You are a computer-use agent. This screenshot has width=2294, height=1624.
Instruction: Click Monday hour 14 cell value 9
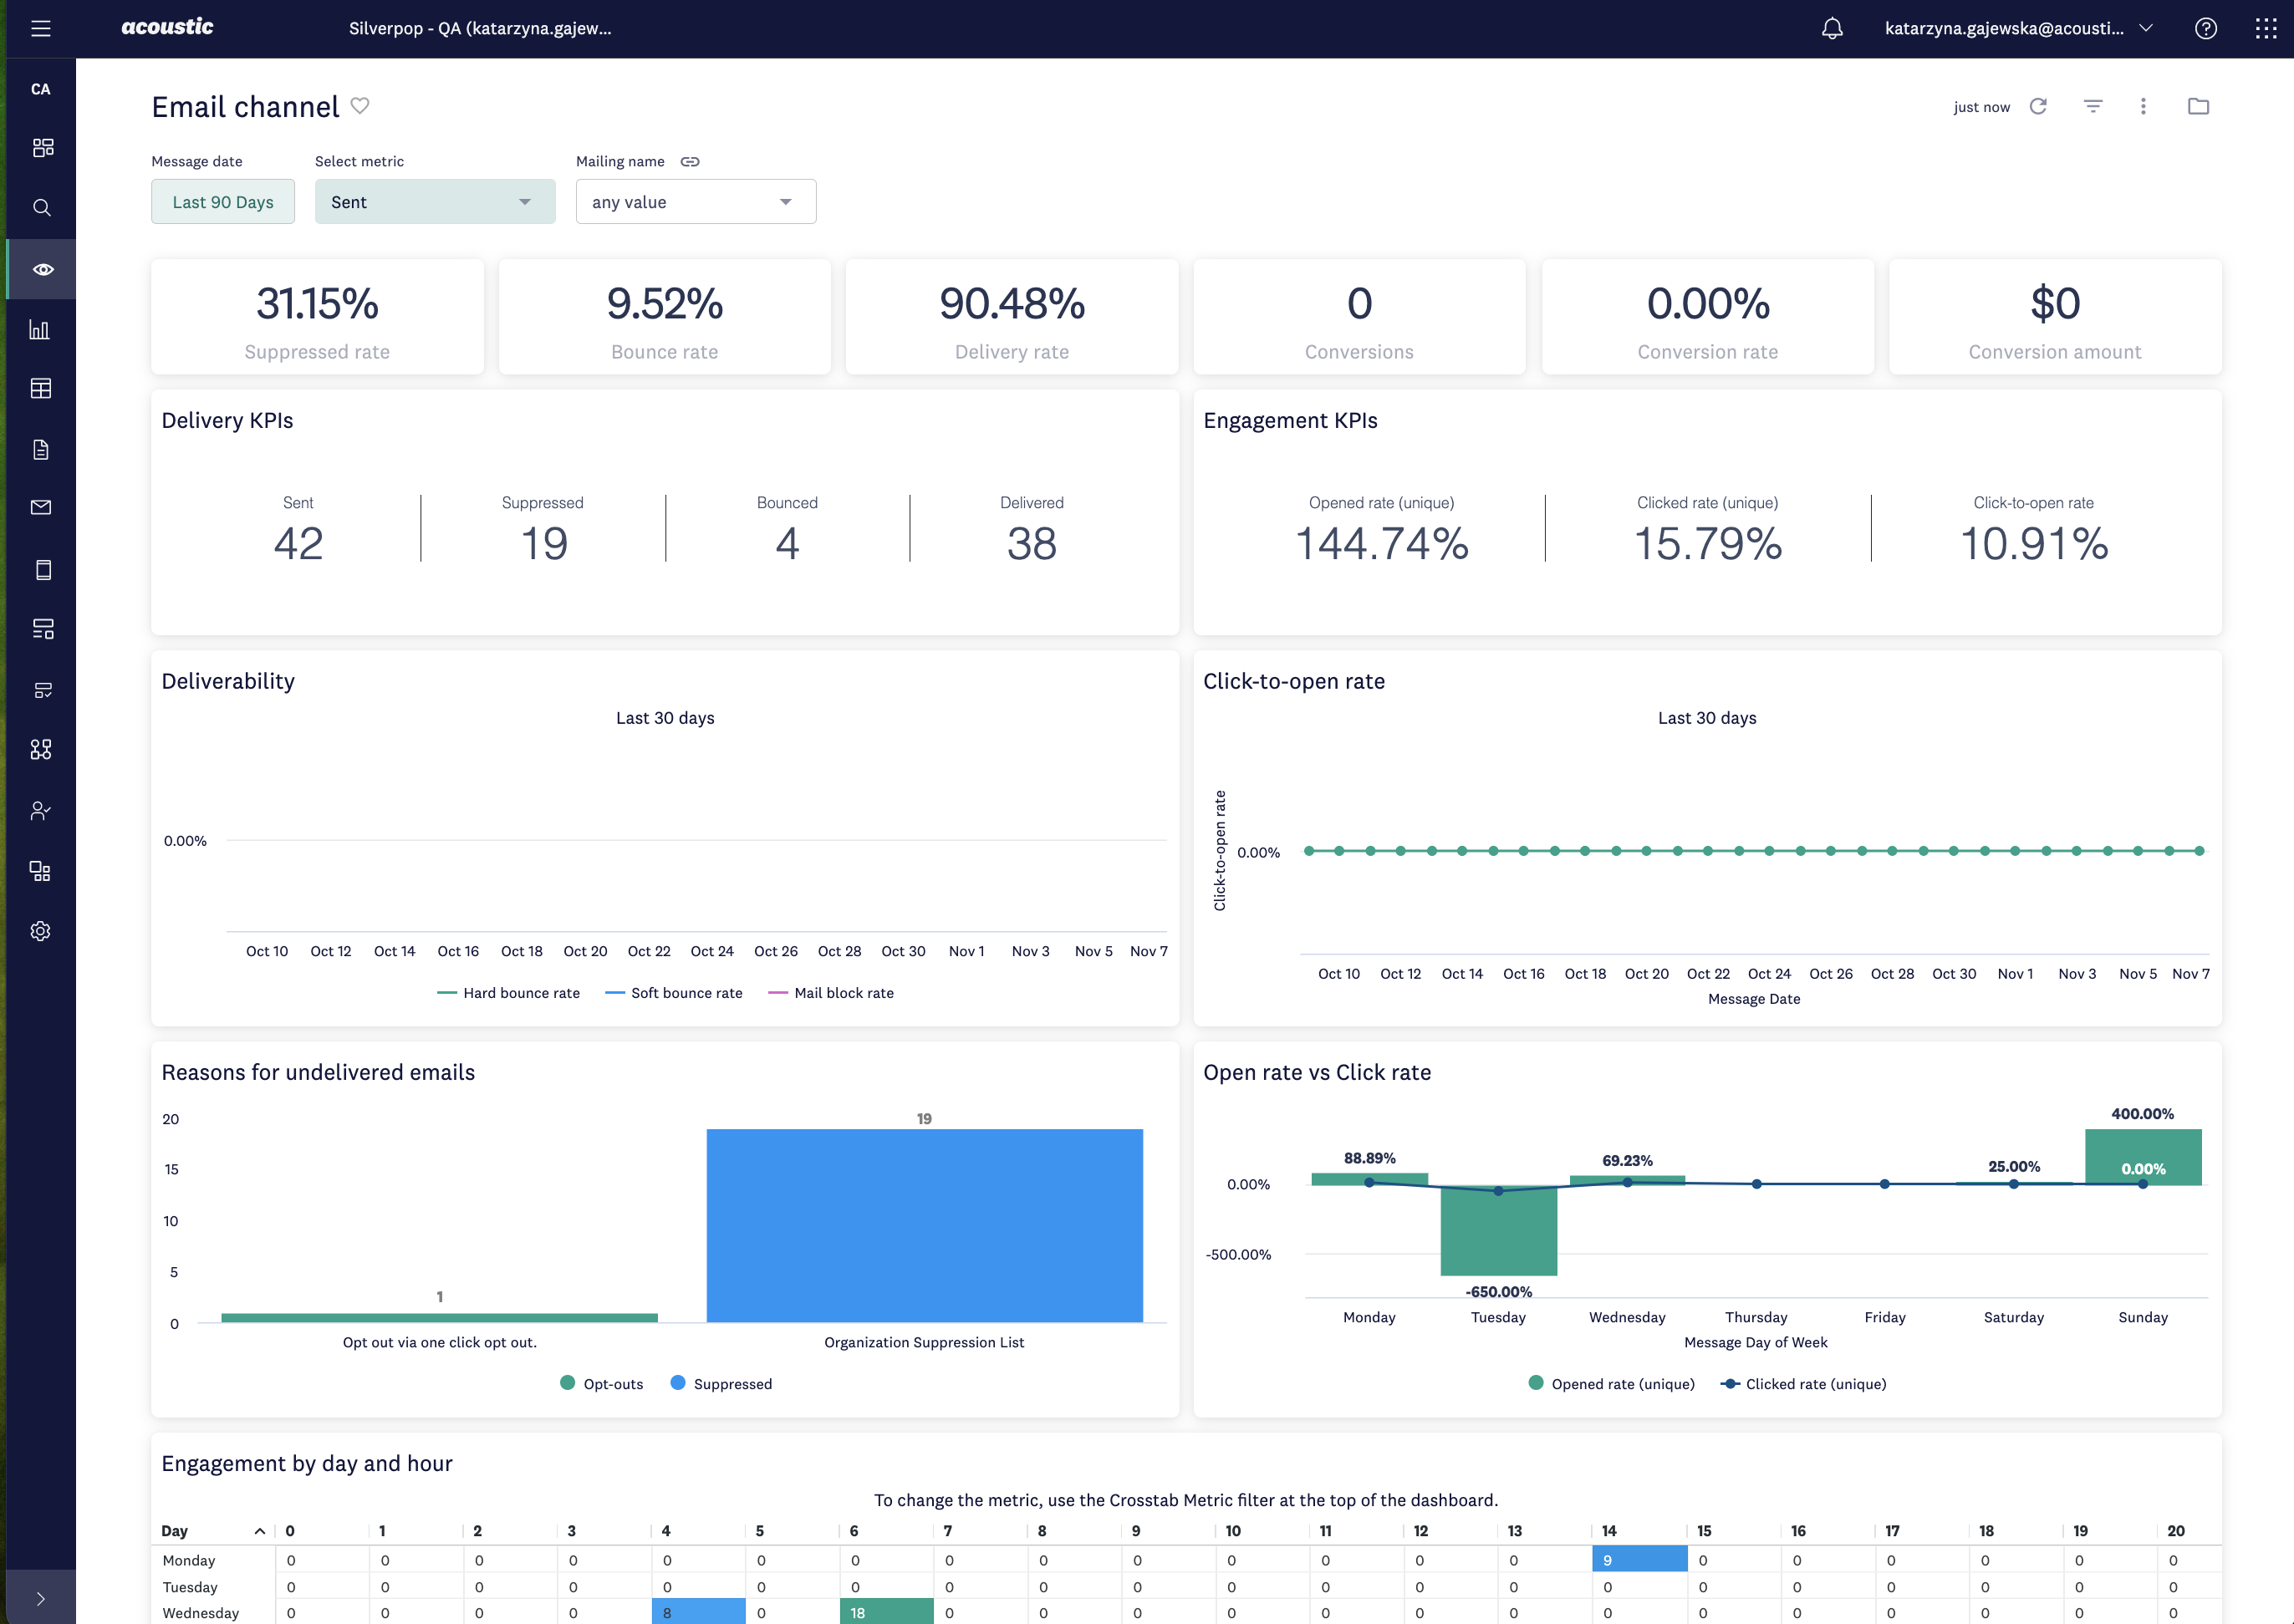1639,1559
